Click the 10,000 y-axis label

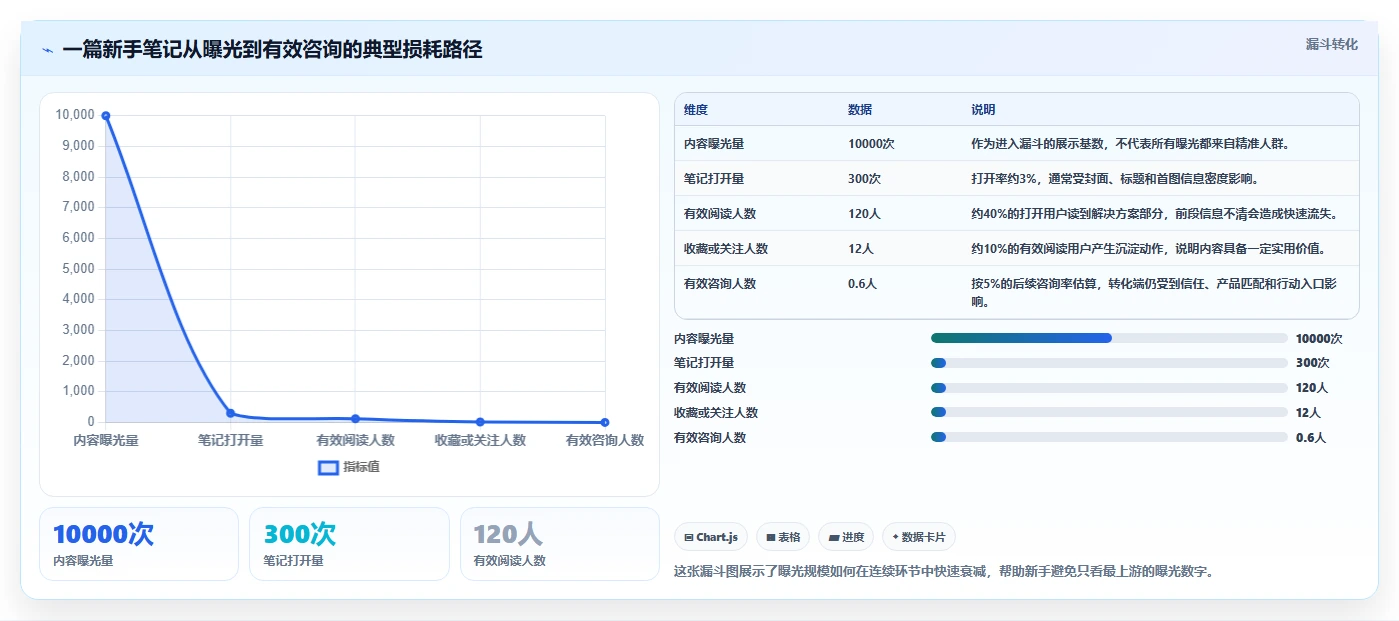75,115
